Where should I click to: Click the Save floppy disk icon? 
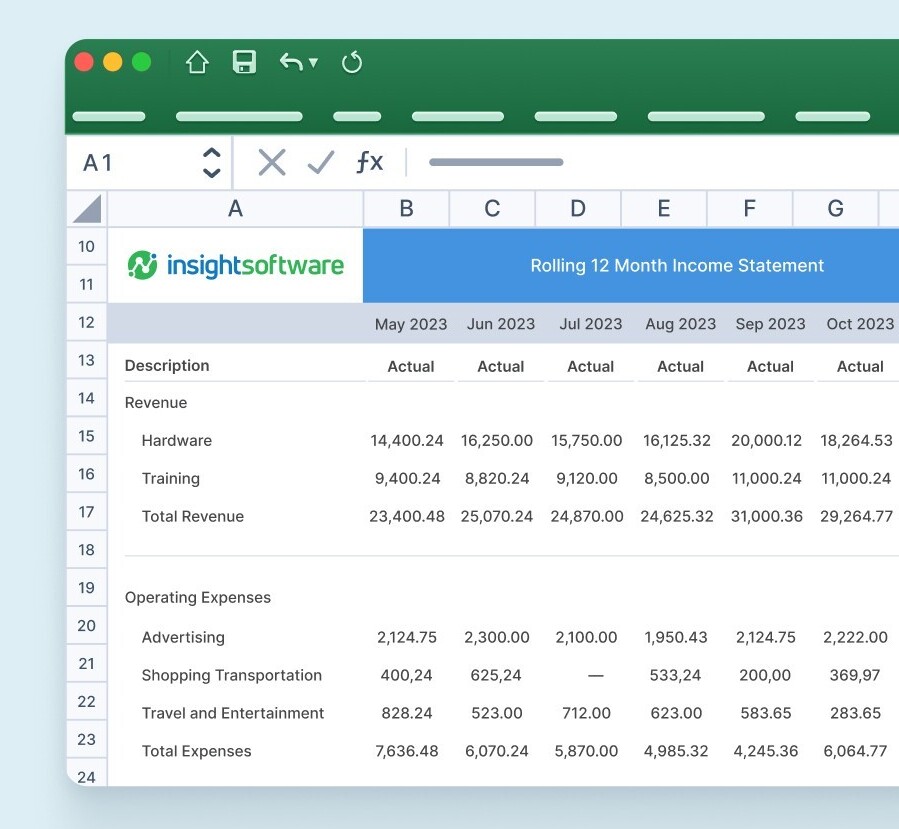pos(244,63)
